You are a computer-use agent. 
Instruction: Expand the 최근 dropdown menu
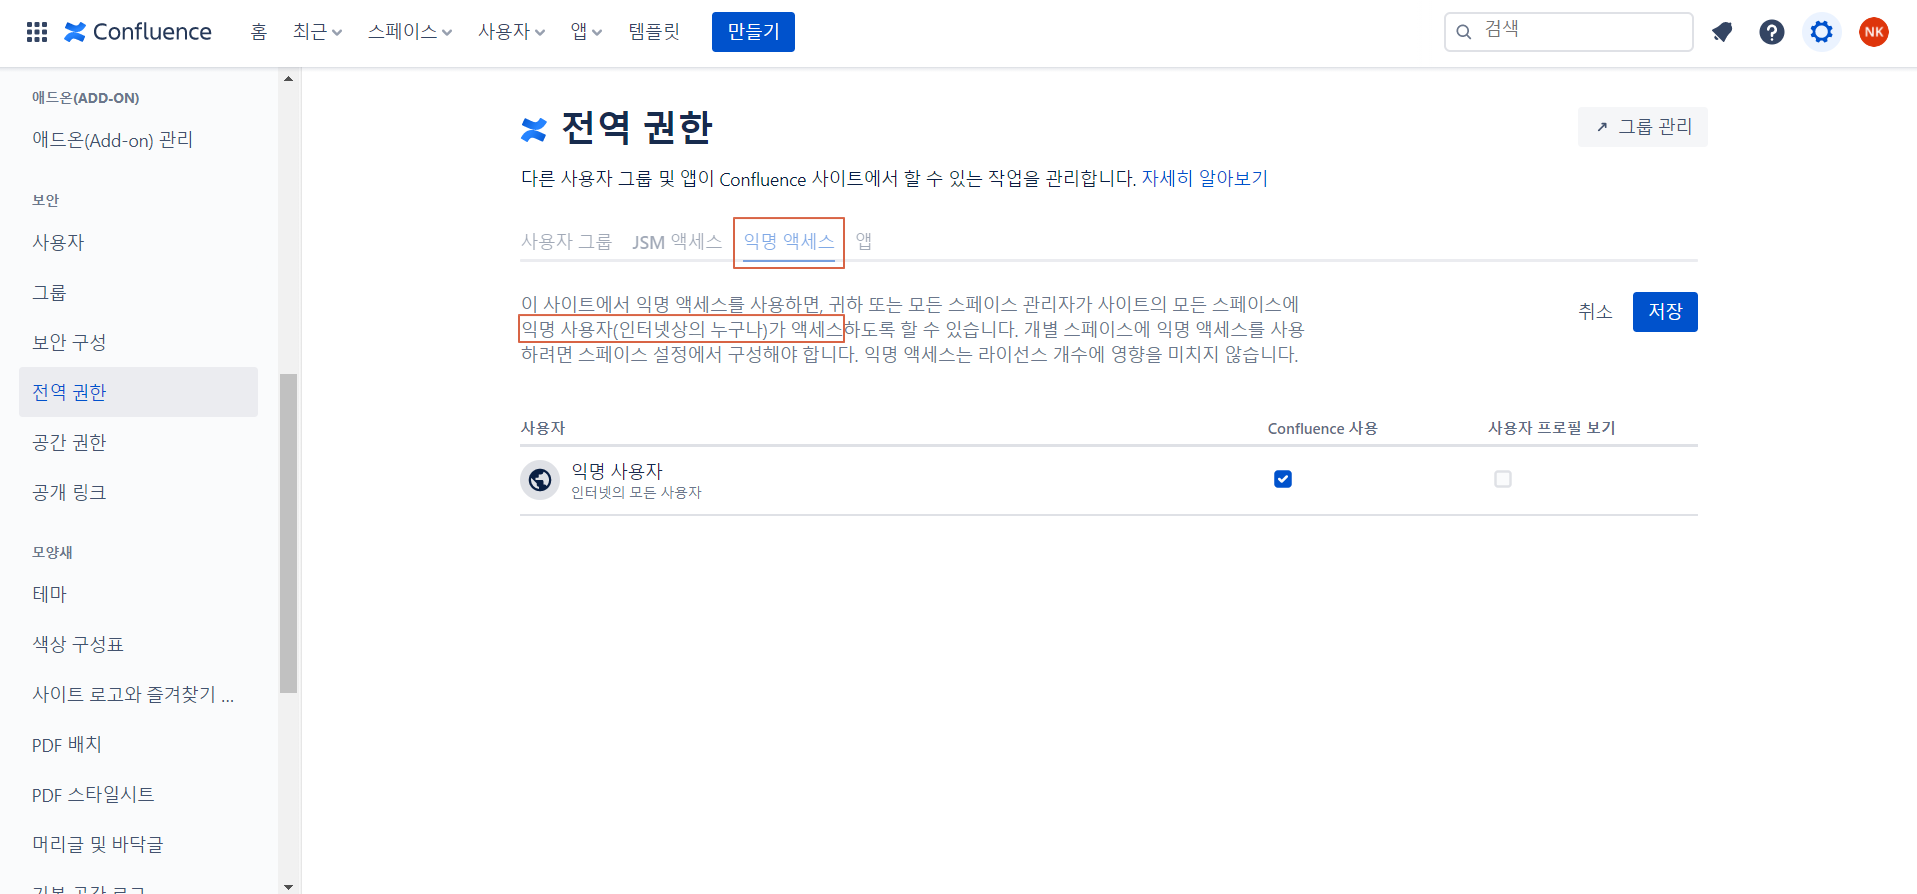click(x=317, y=32)
